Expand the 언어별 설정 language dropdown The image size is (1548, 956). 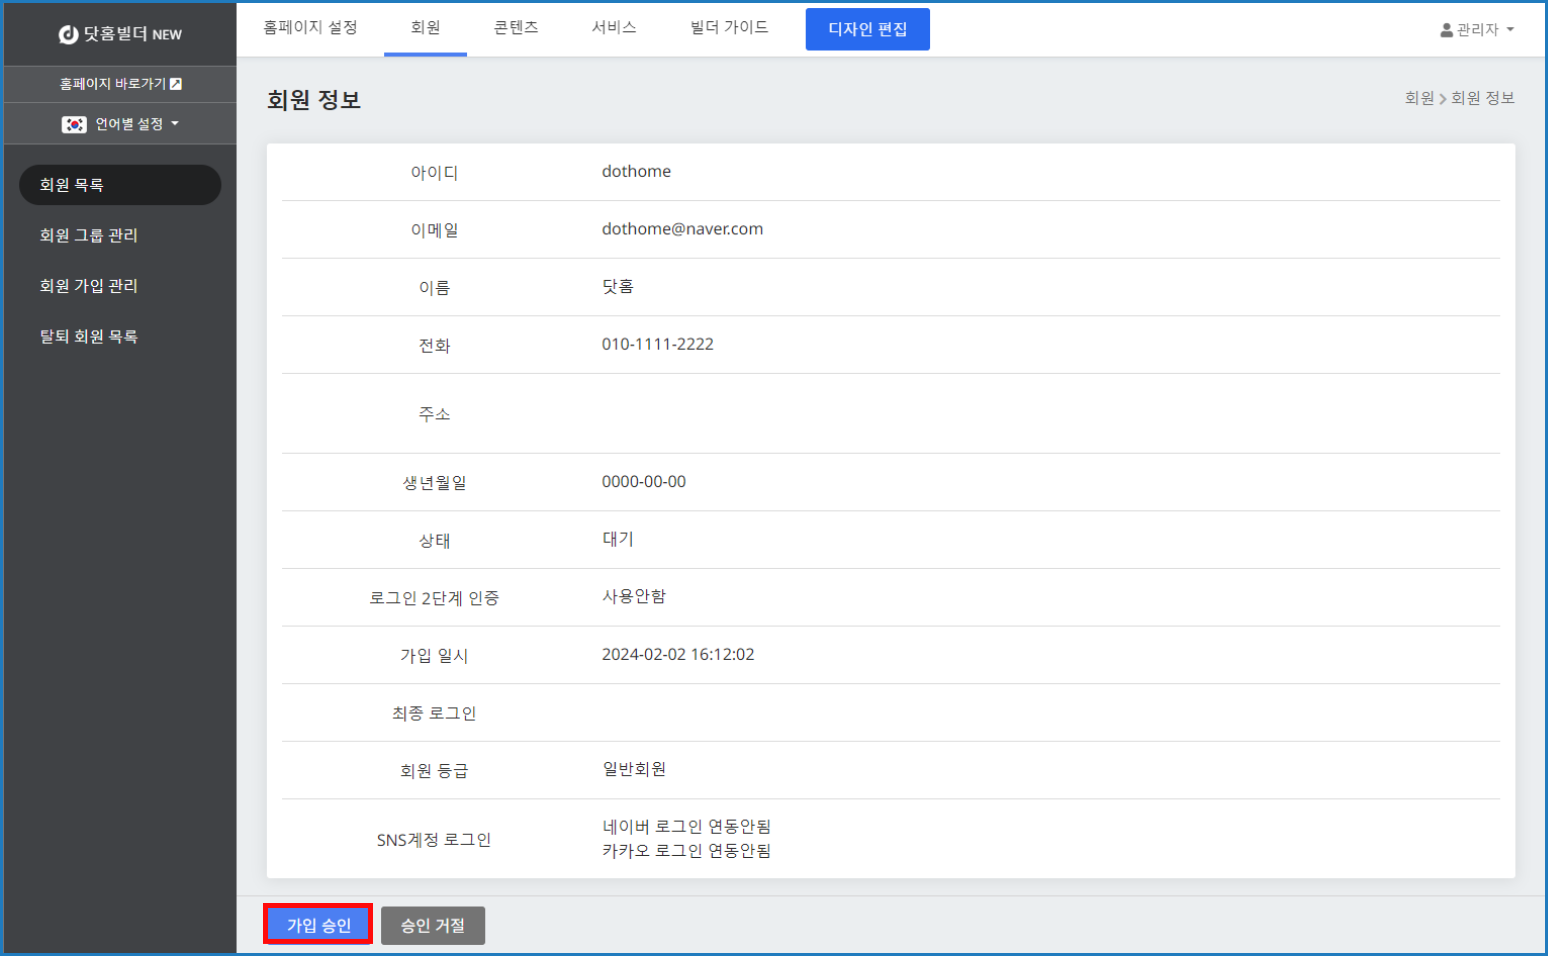click(120, 124)
